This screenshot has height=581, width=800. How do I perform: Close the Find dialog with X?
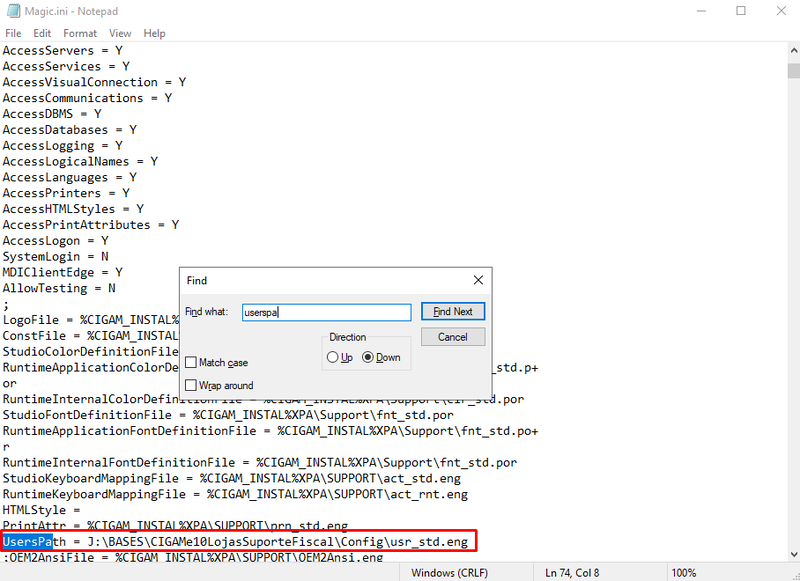tap(478, 280)
